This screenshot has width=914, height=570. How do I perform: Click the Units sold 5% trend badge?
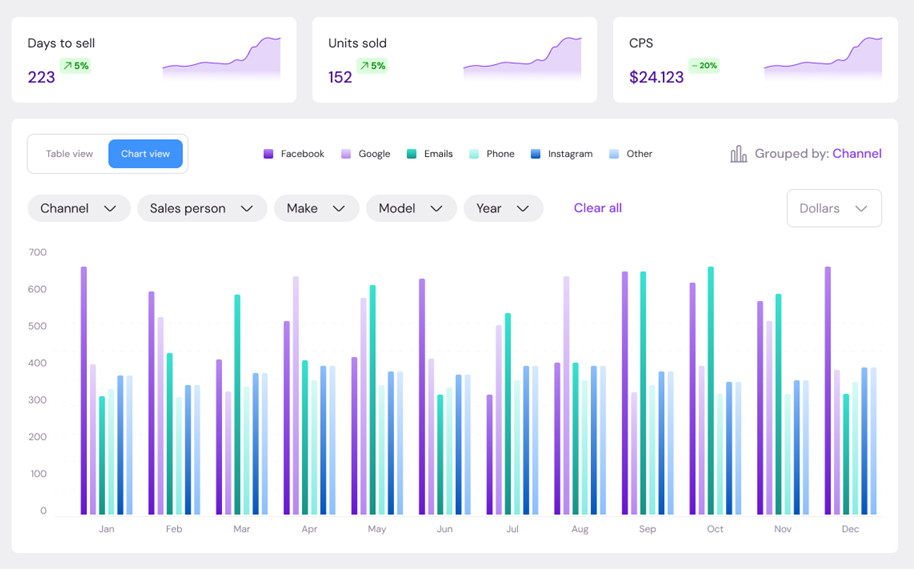pos(372,66)
